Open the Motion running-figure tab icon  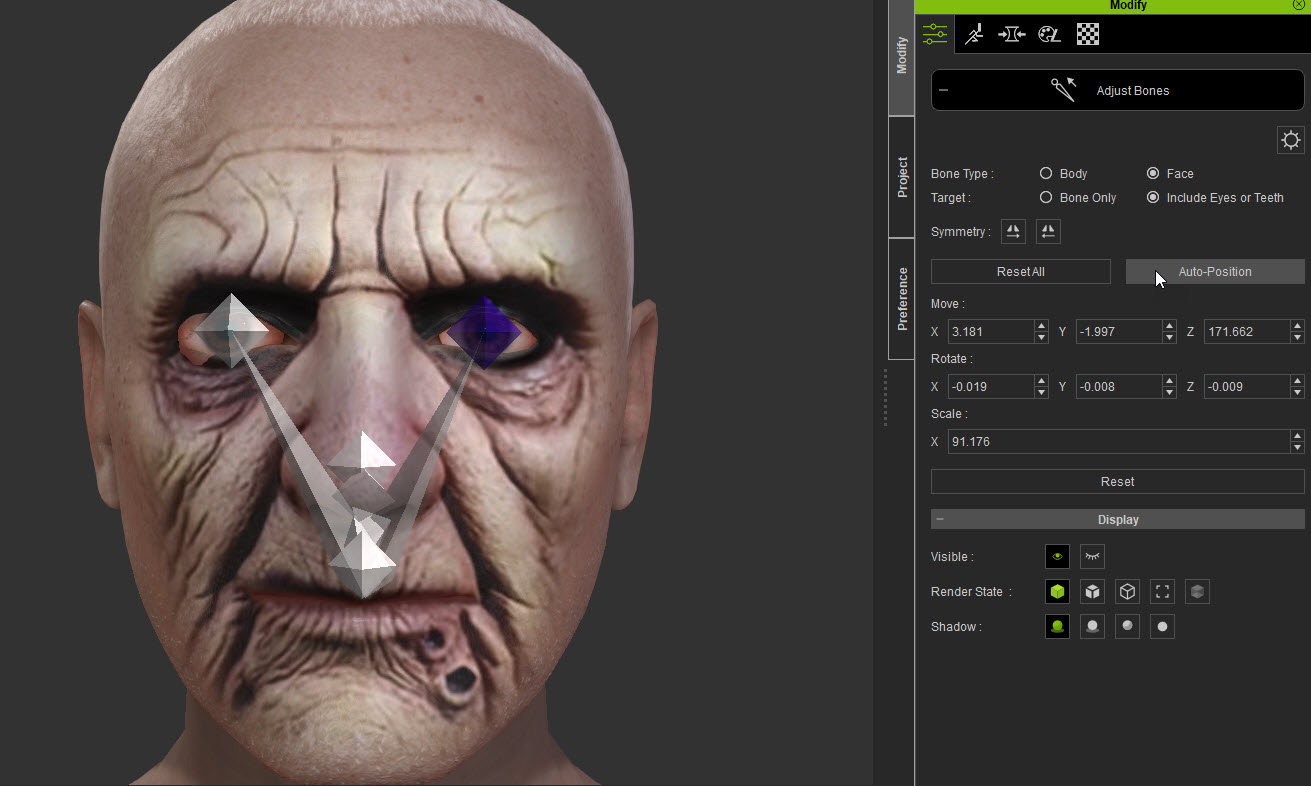(x=974, y=34)
